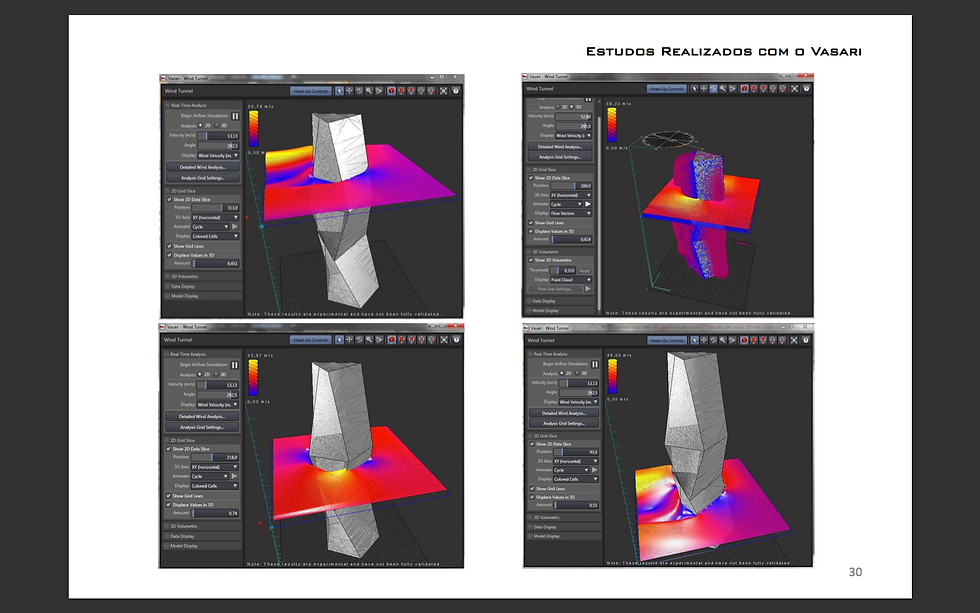This screenshot has height=613, width=980.
Task: Click Apply threshold button, 59,33 m/s window
Action: (x=584, y=271)
